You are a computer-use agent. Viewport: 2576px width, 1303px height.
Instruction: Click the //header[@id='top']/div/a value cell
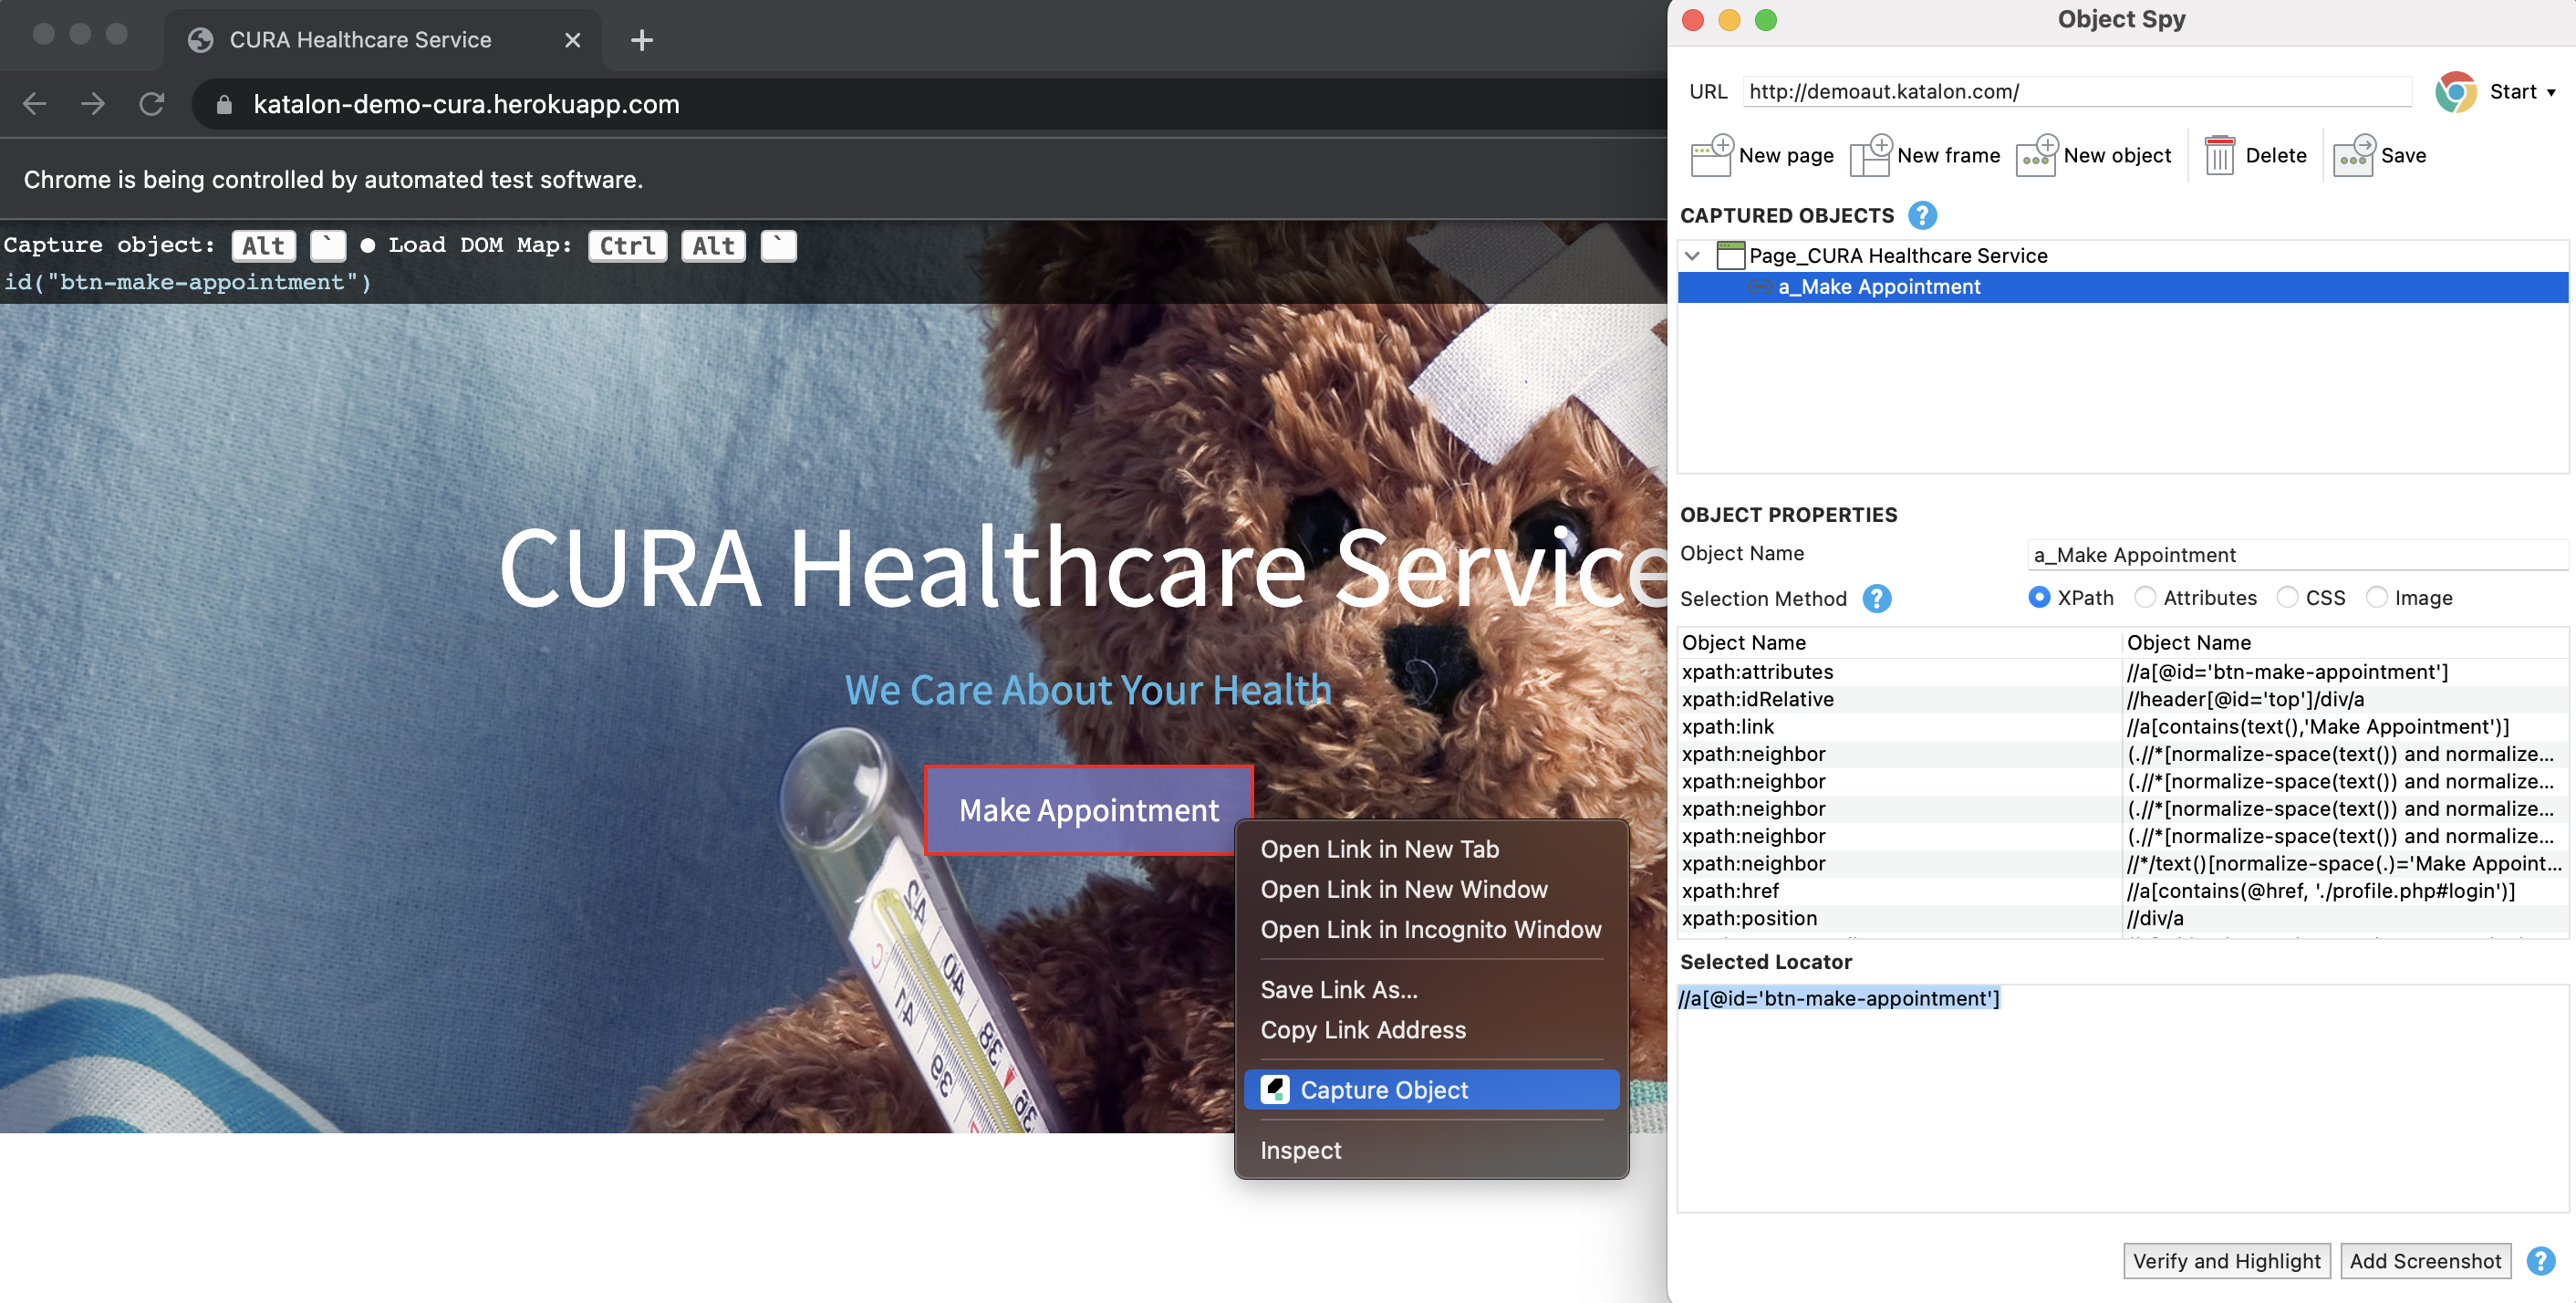click(2344, 698)
